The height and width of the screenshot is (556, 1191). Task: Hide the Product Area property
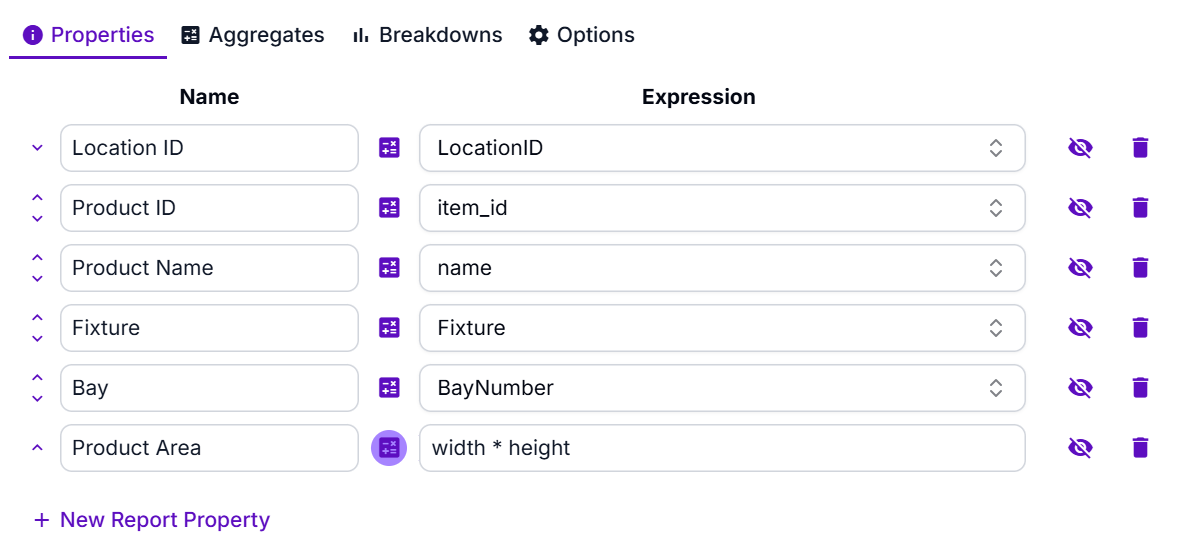click(1079, 448)
